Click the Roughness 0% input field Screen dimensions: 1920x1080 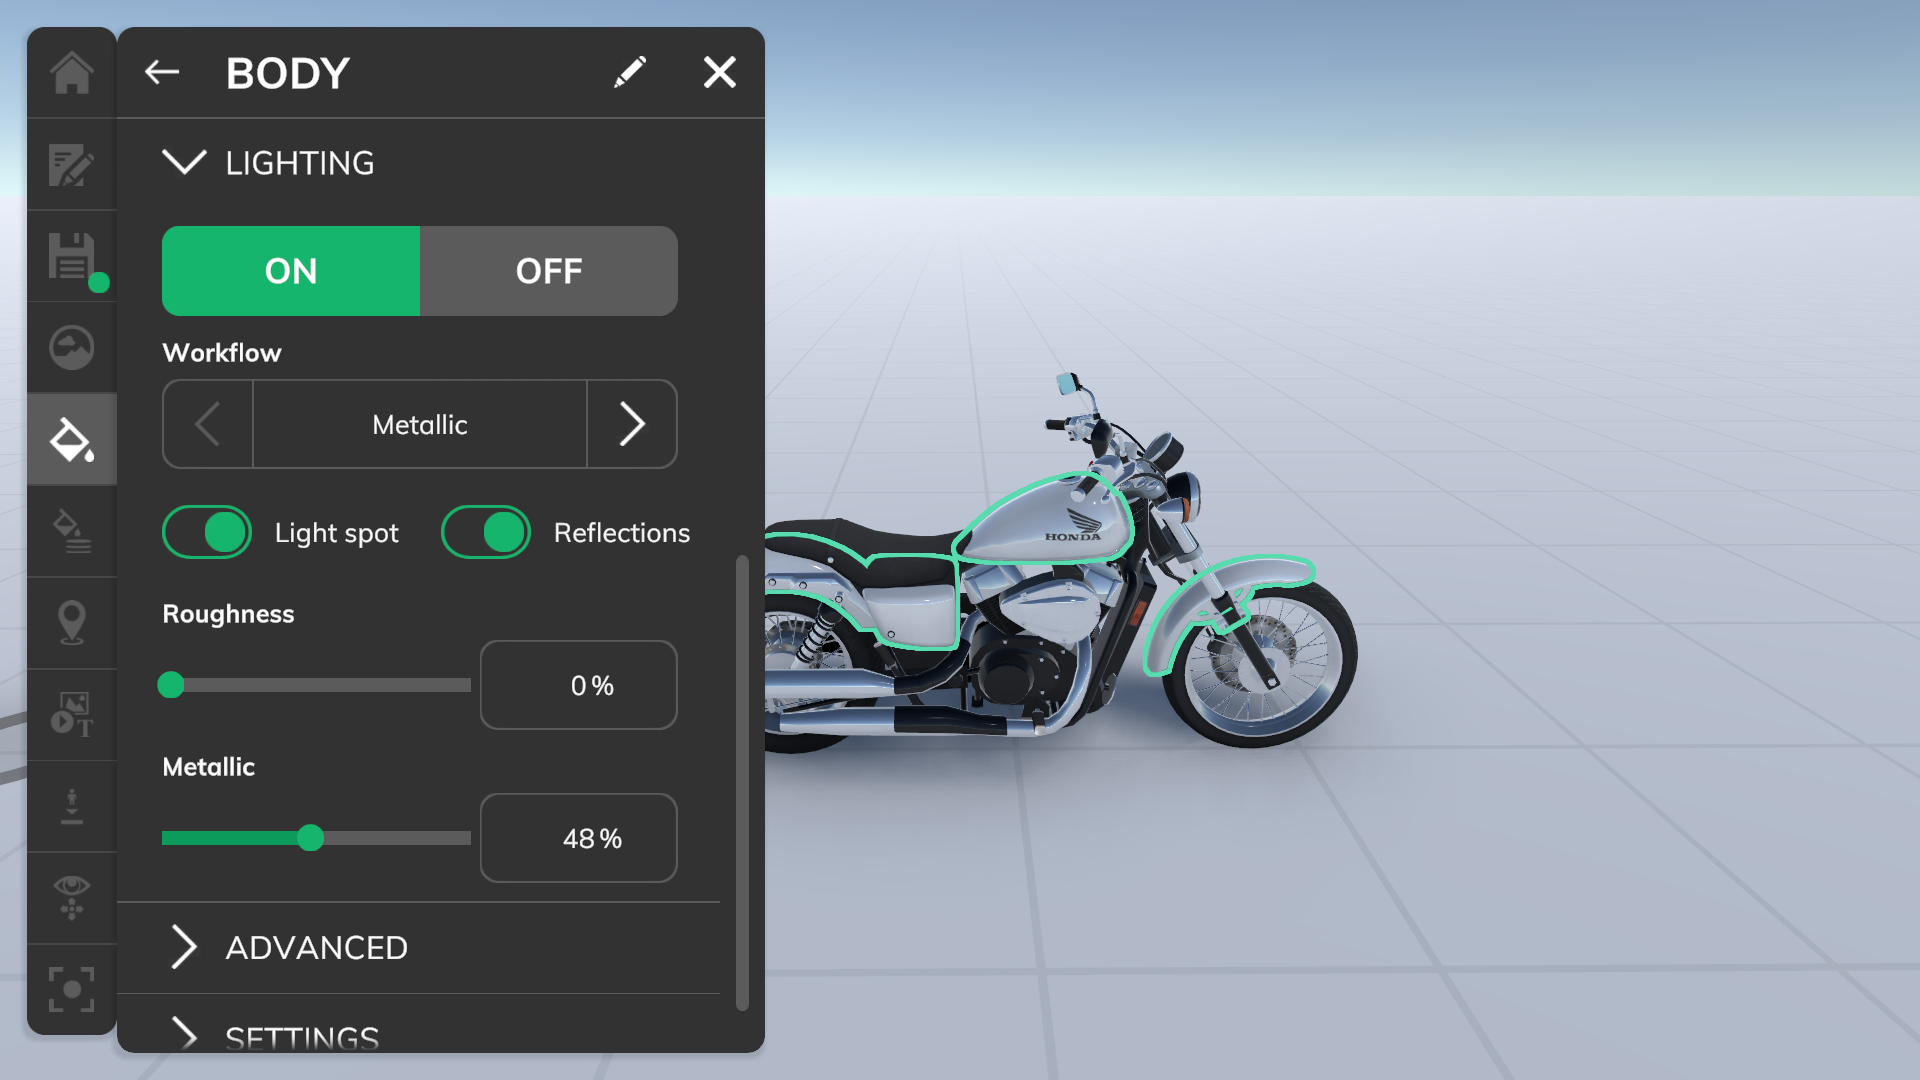point(579,685)
